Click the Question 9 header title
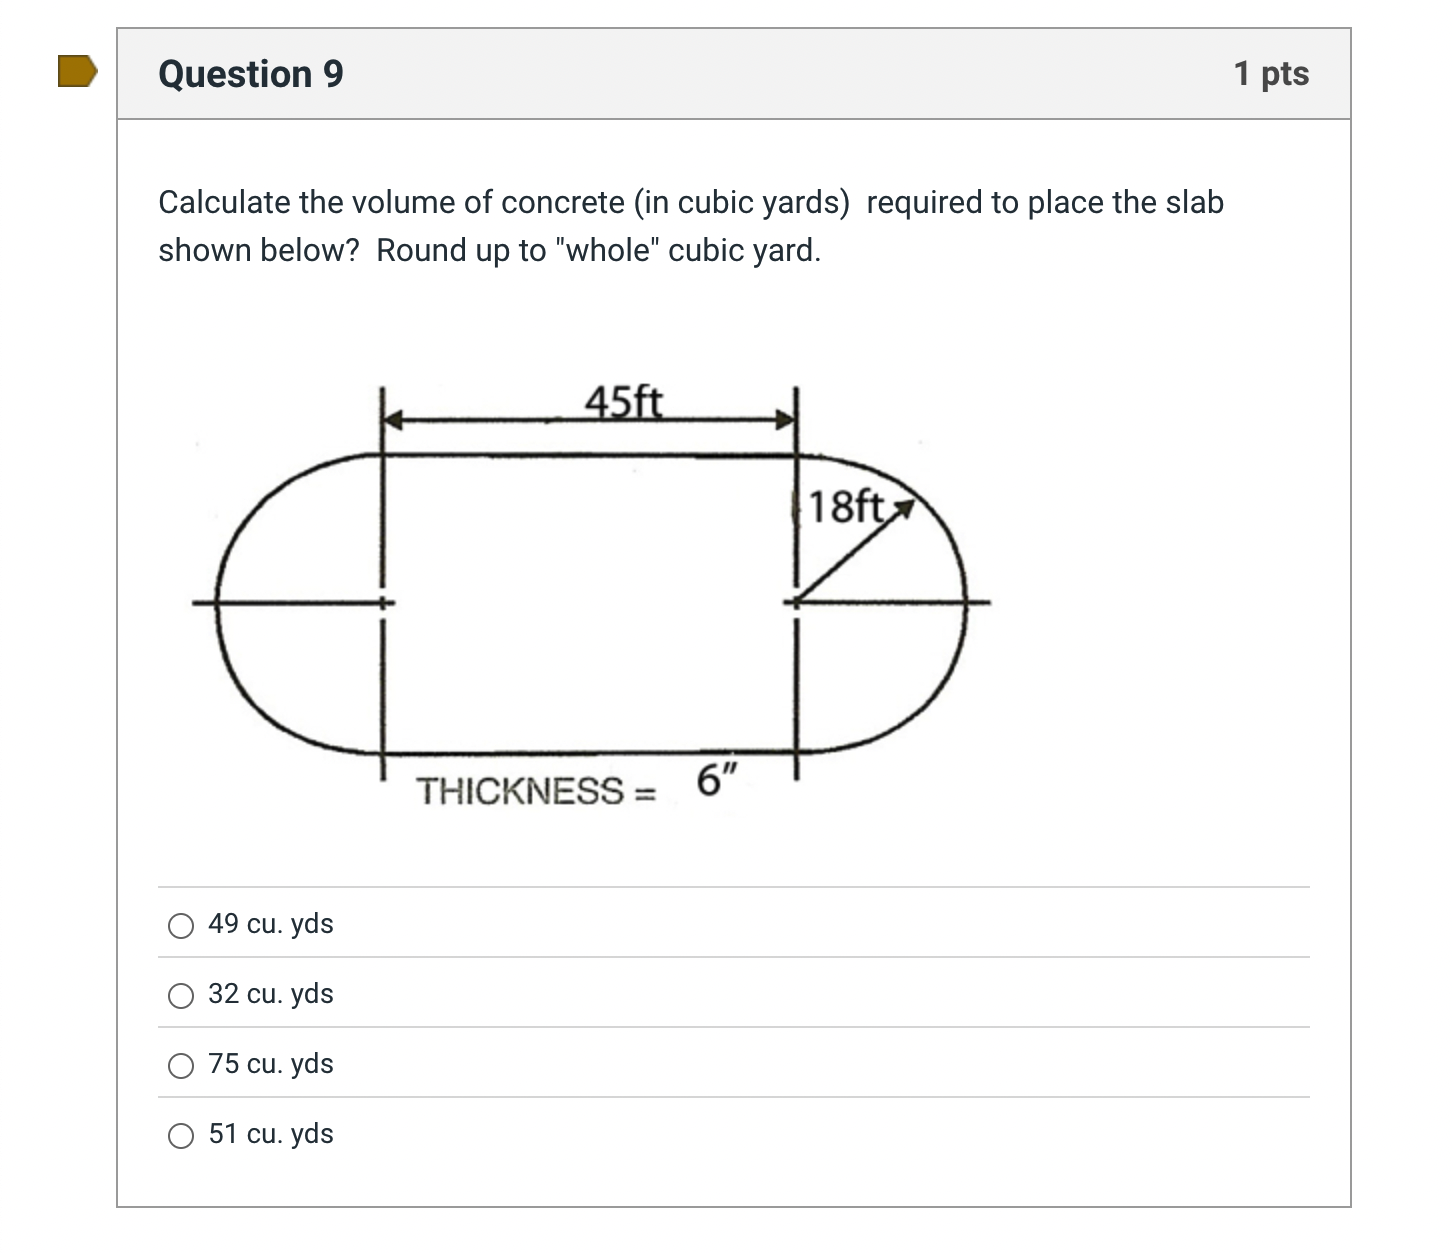This screenshot has height=1253, width=1452. (250, 73)
